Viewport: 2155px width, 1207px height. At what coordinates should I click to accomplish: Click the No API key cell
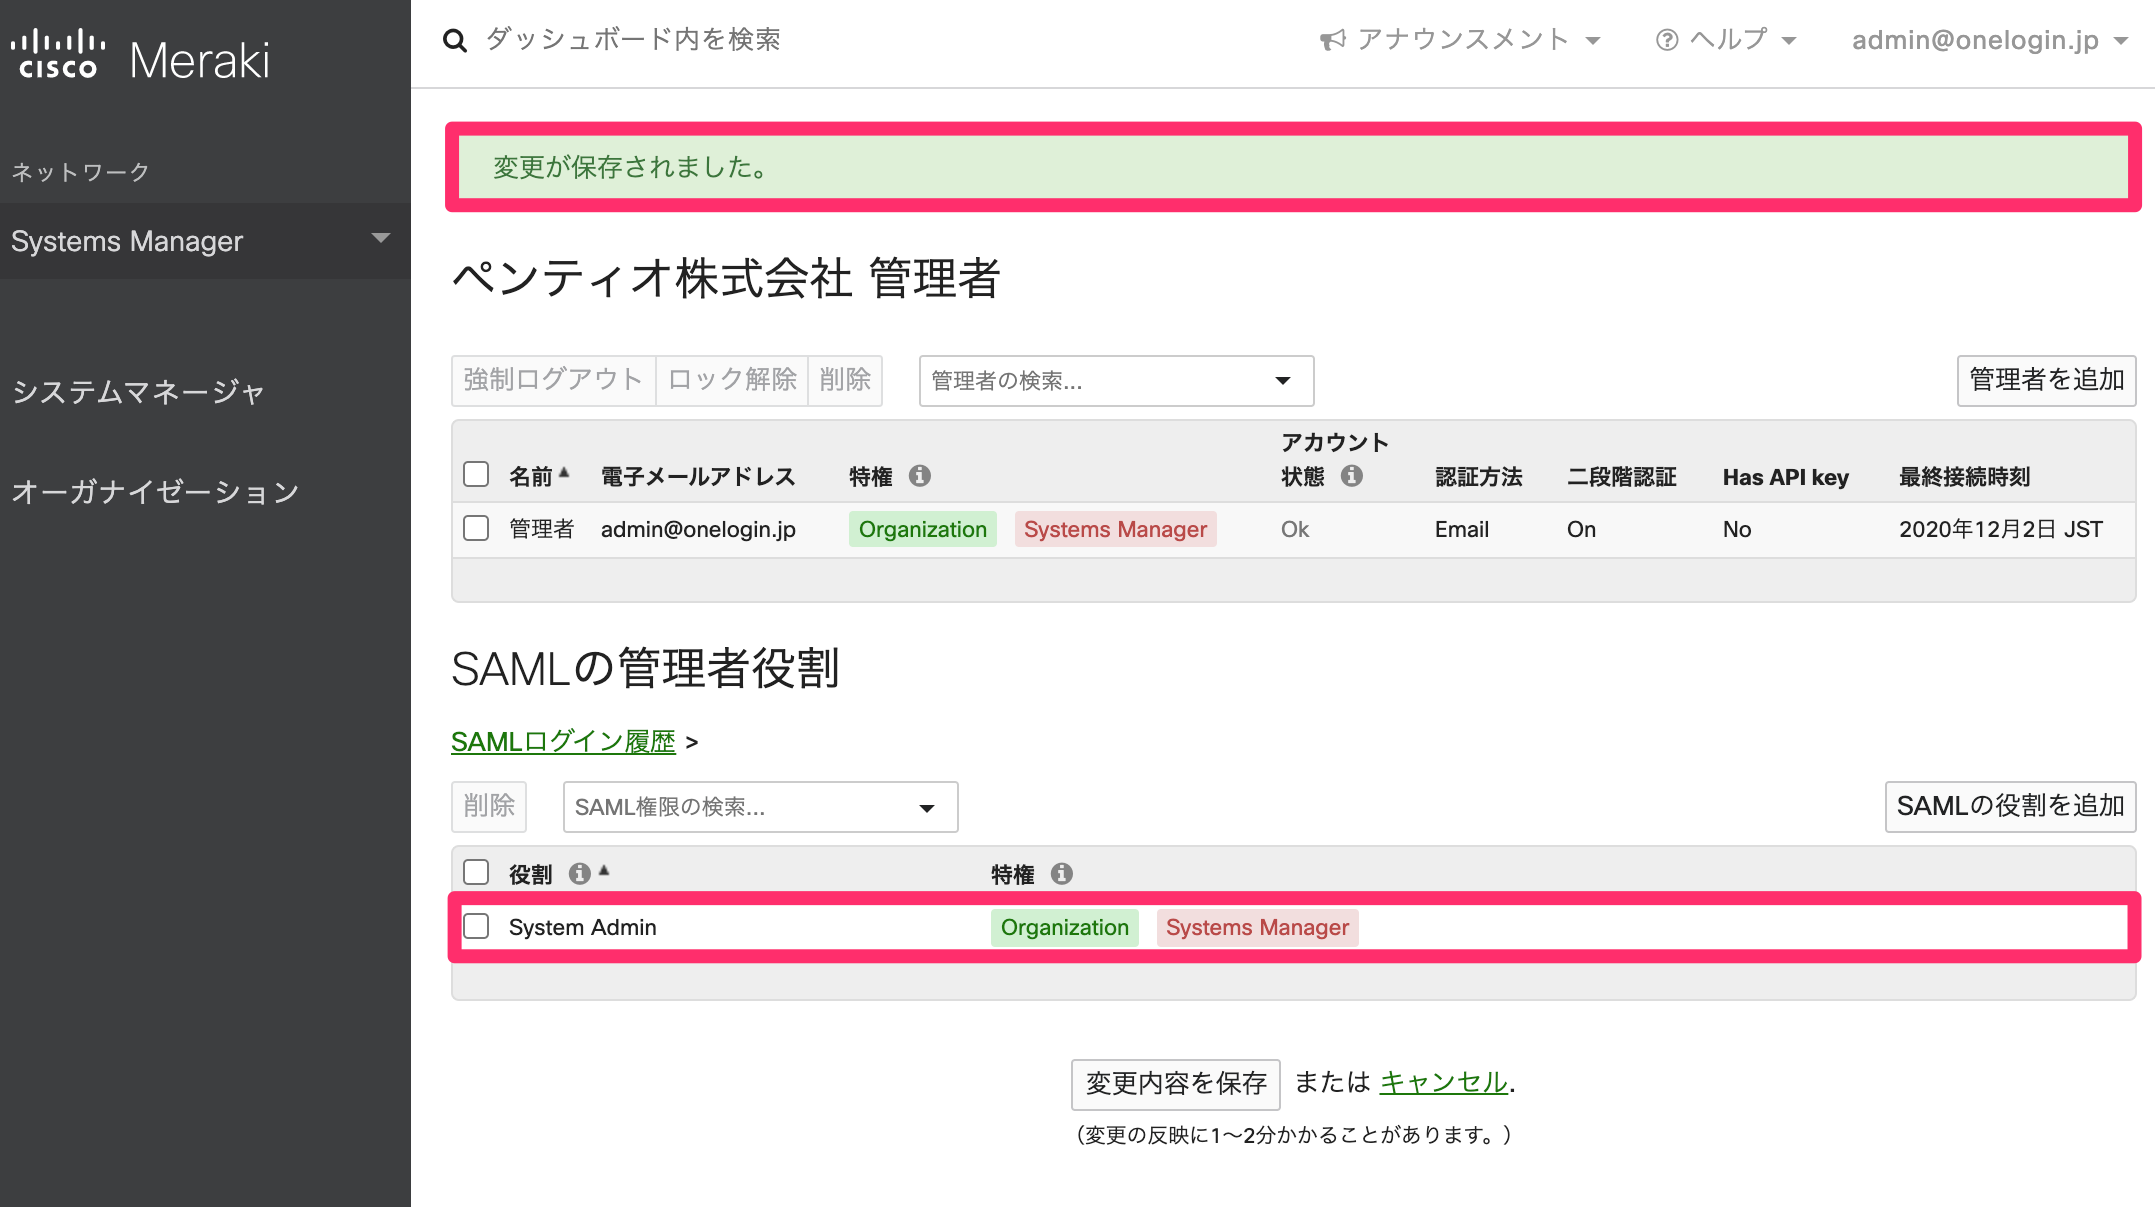1737,529
